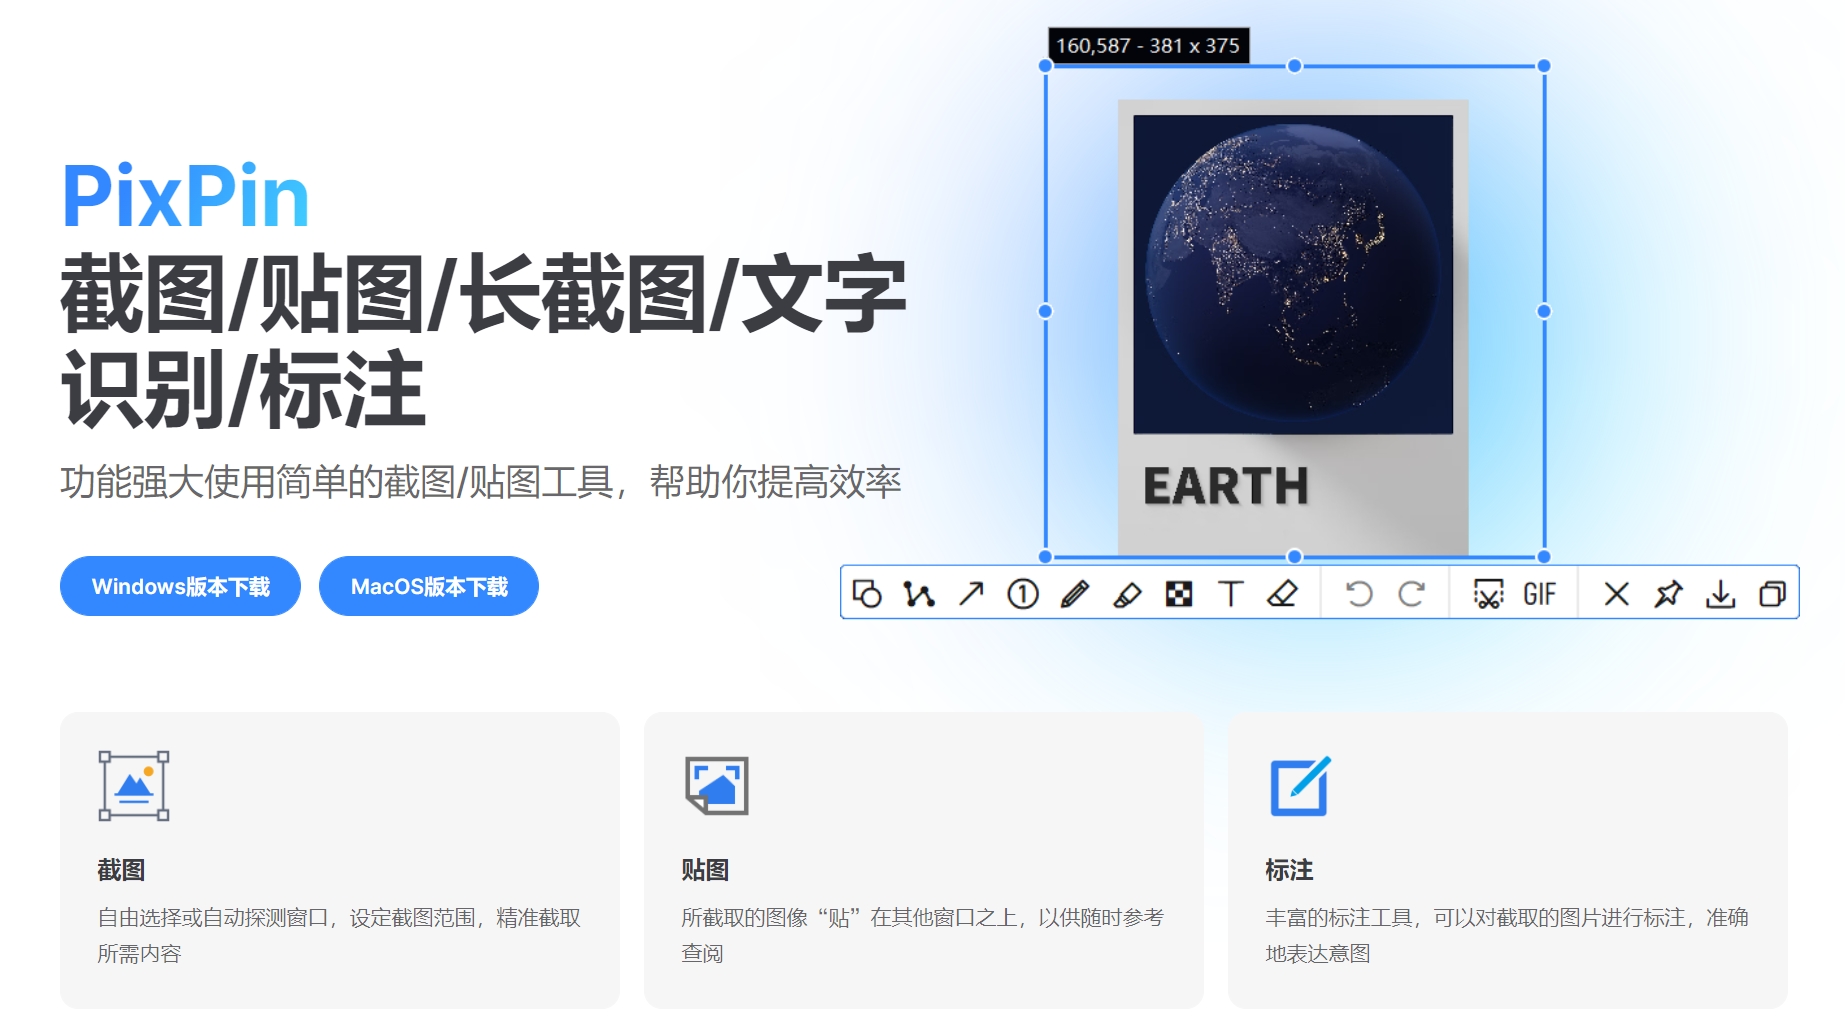The image size is (1845, 1030).
Task: Click the 贴图 feature icon
Action: point(717,786)
